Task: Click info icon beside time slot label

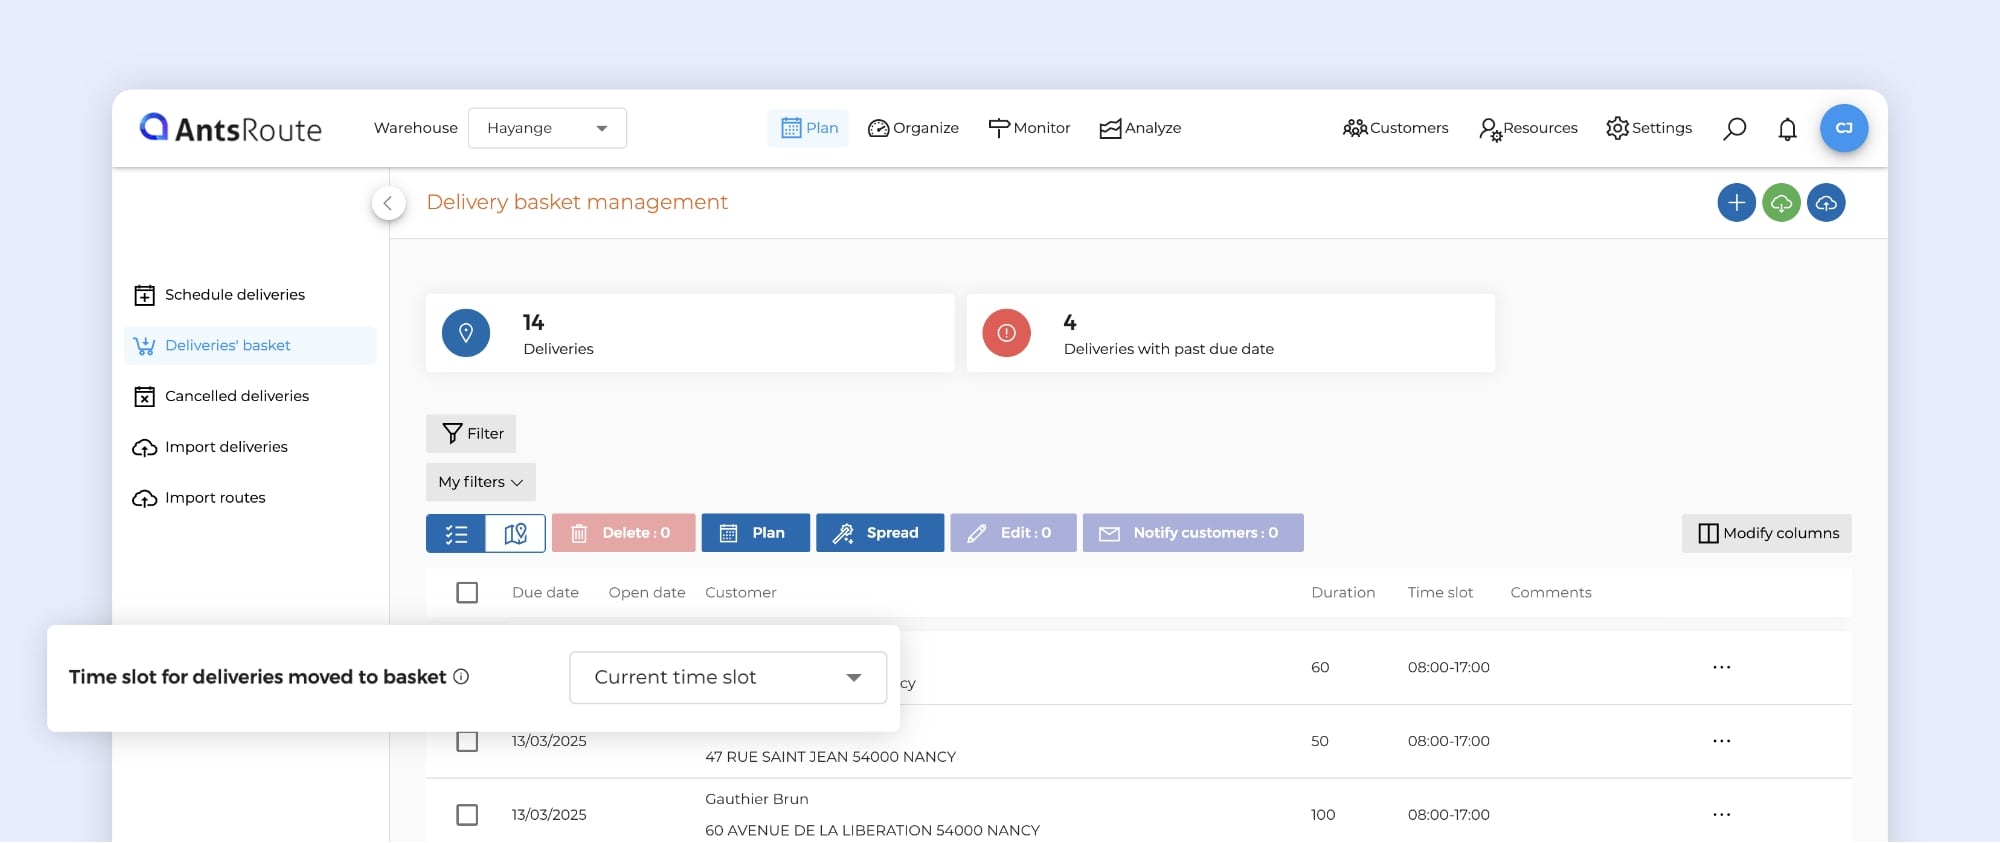Action: point(461,677)
